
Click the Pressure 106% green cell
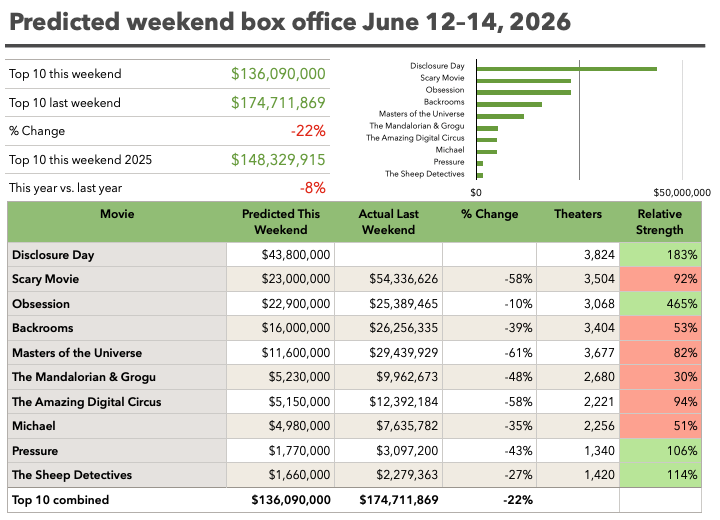click(x=660, y=451)
